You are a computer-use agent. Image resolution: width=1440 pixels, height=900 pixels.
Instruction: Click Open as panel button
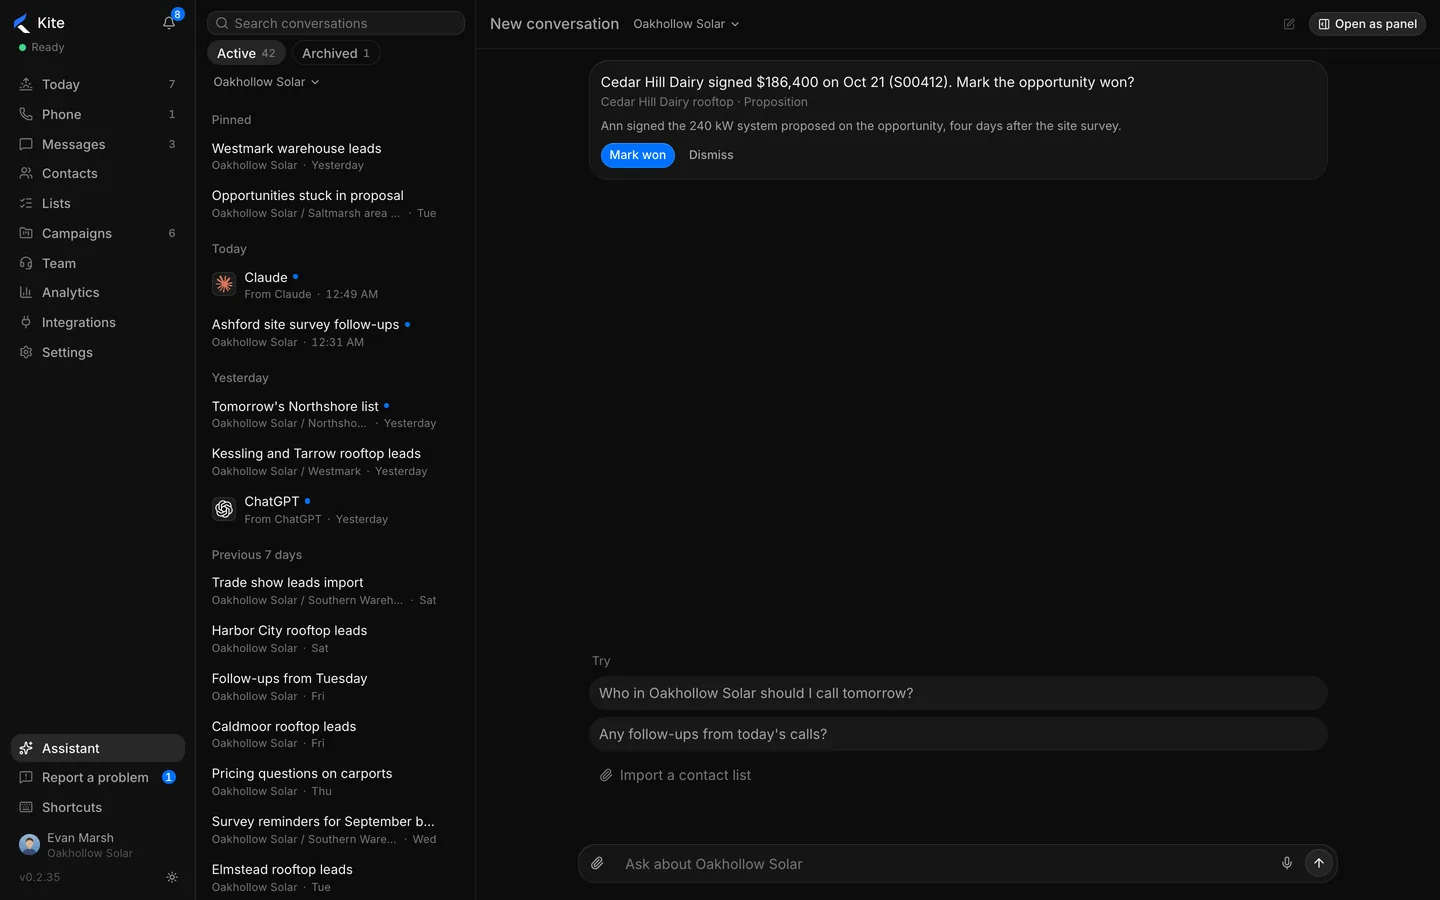pyautogui.click(x=1367, y=24)
